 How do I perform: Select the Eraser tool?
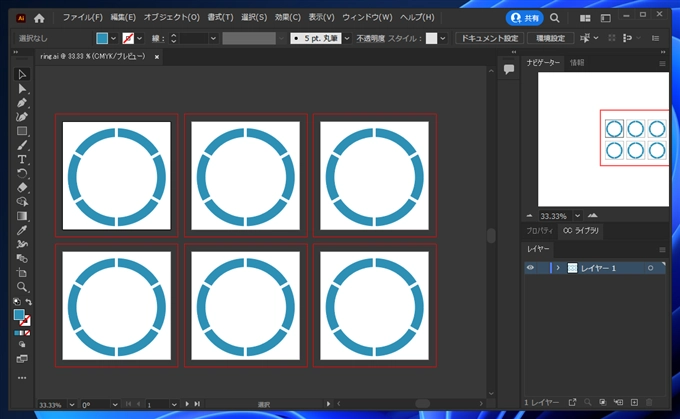point(22,187)
